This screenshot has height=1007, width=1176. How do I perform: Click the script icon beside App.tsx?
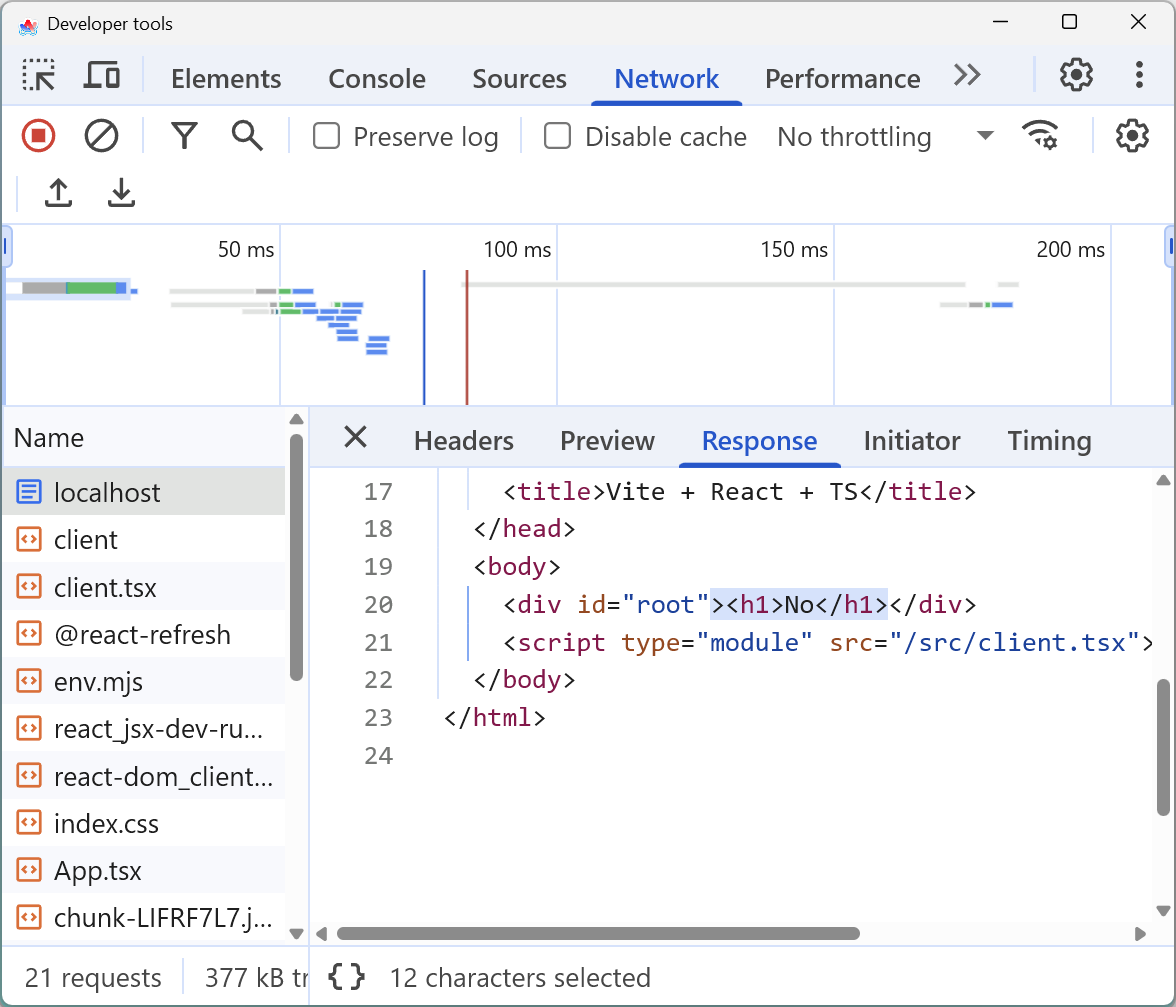[x=28, y=870]
